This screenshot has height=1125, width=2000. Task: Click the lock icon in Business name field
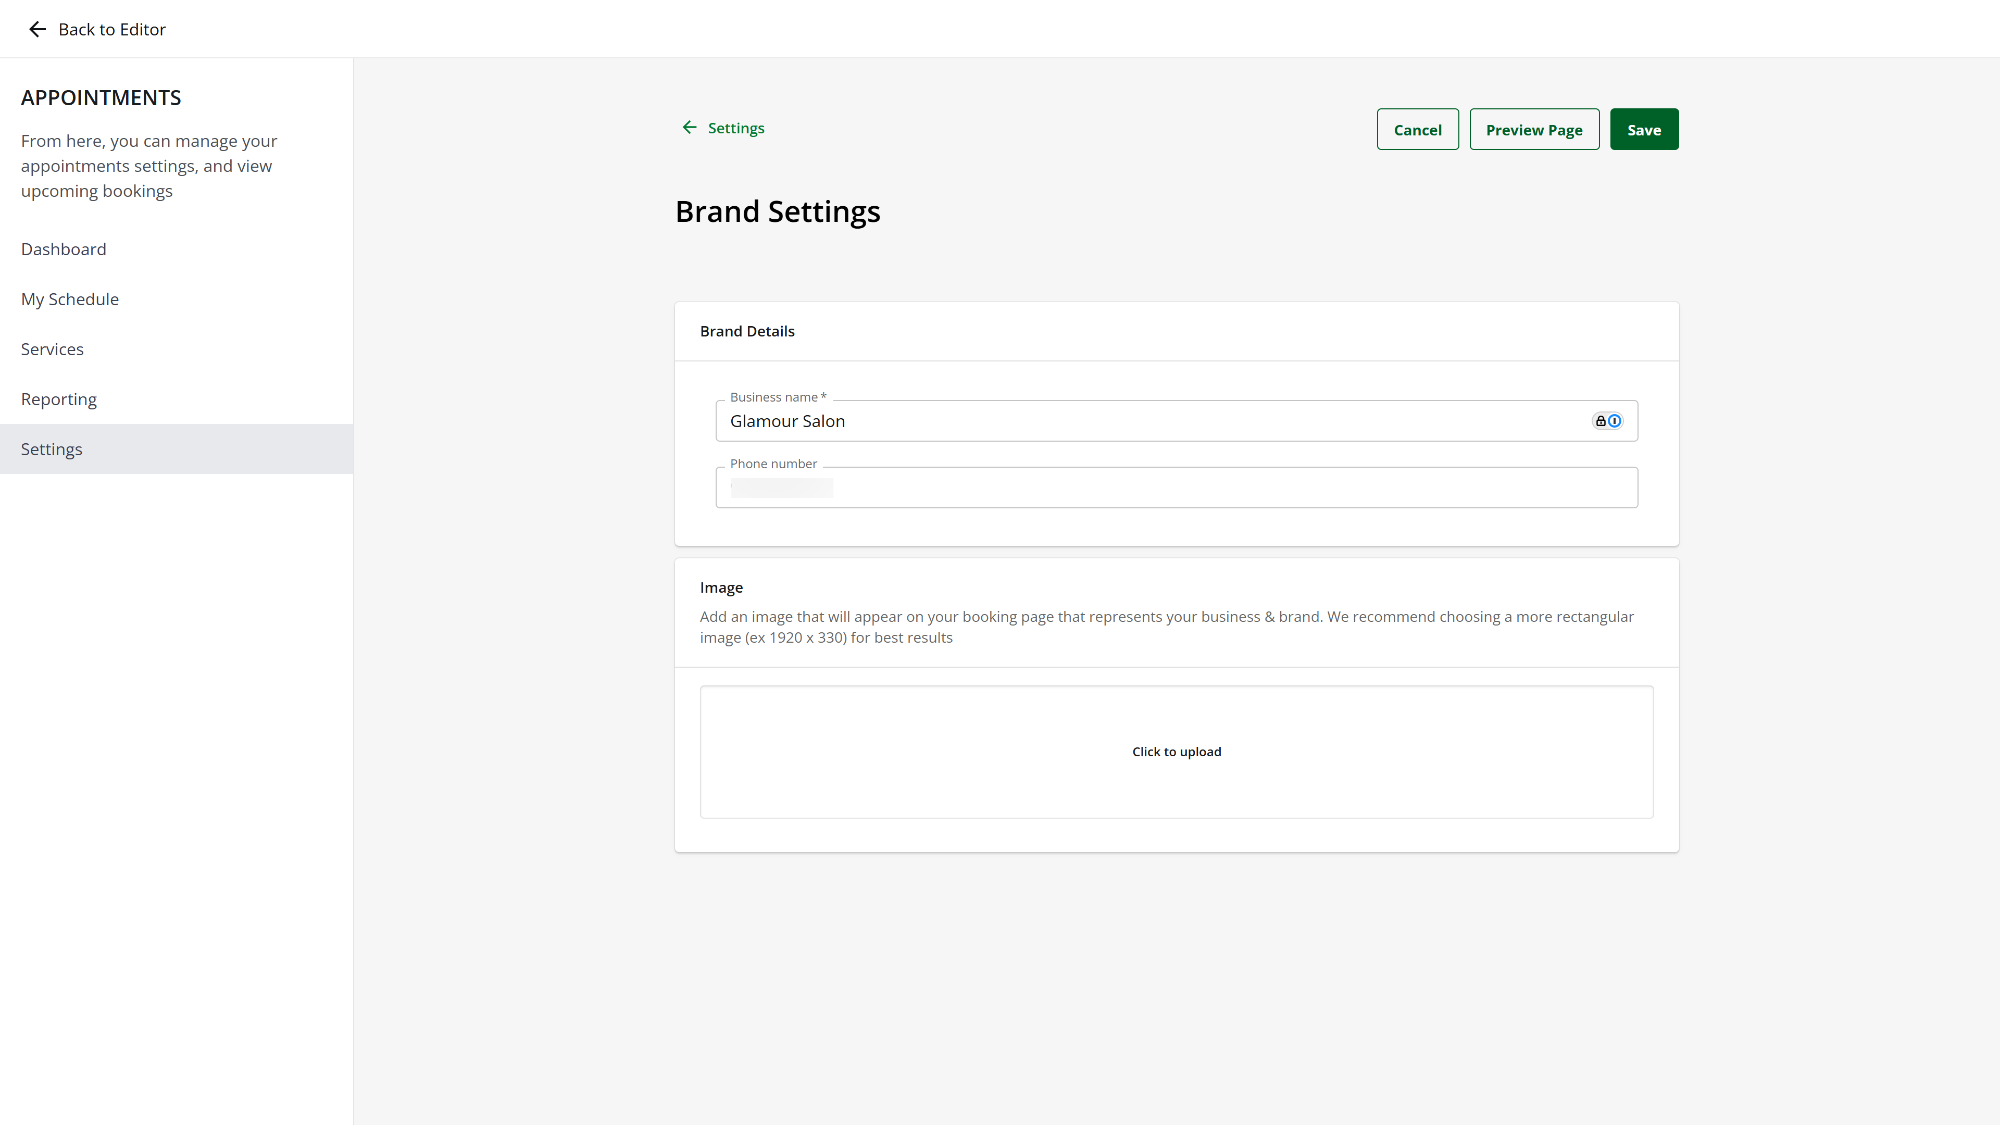[x=1600, y=421]
